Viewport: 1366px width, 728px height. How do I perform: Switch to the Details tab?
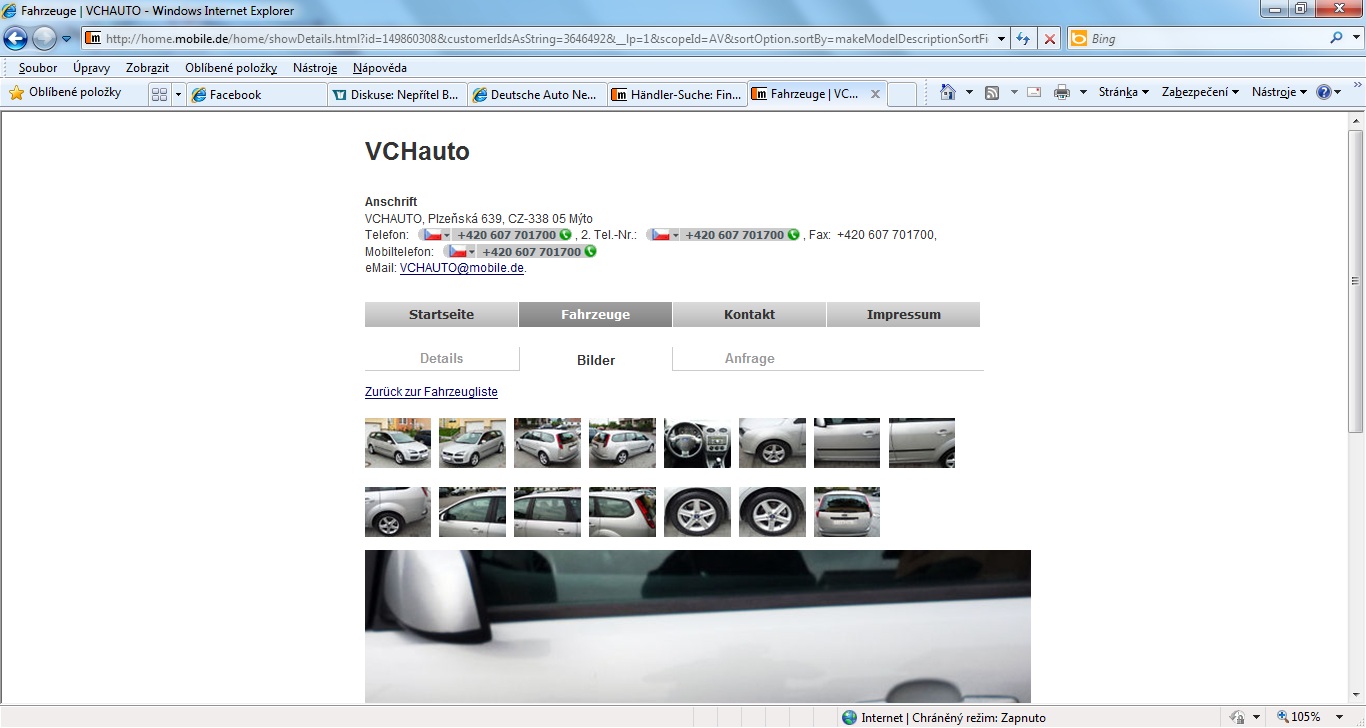click(441, 359)
